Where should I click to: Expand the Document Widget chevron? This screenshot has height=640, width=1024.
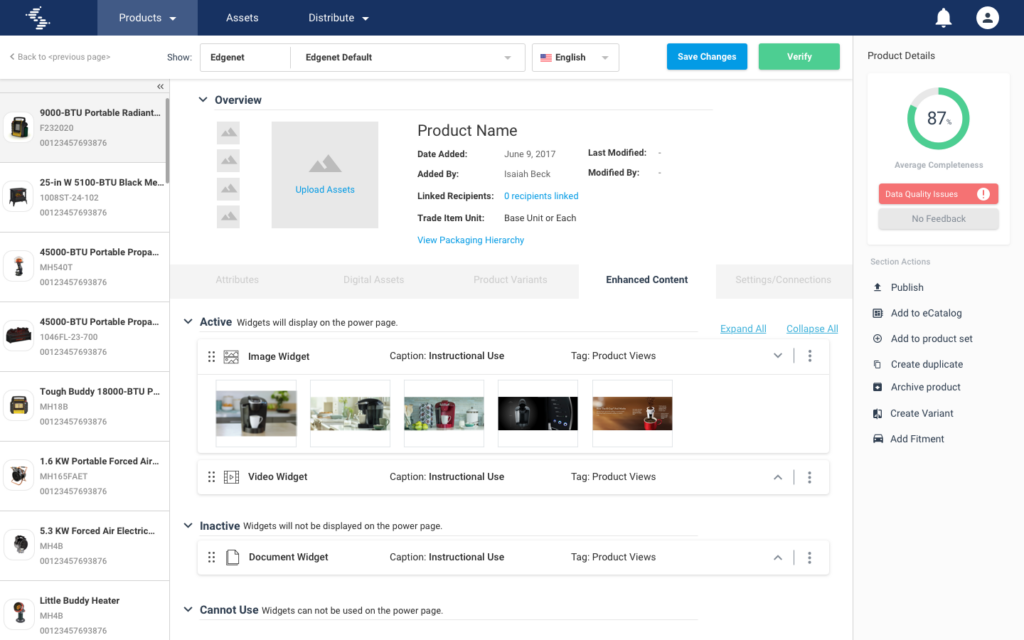[777, 558]
